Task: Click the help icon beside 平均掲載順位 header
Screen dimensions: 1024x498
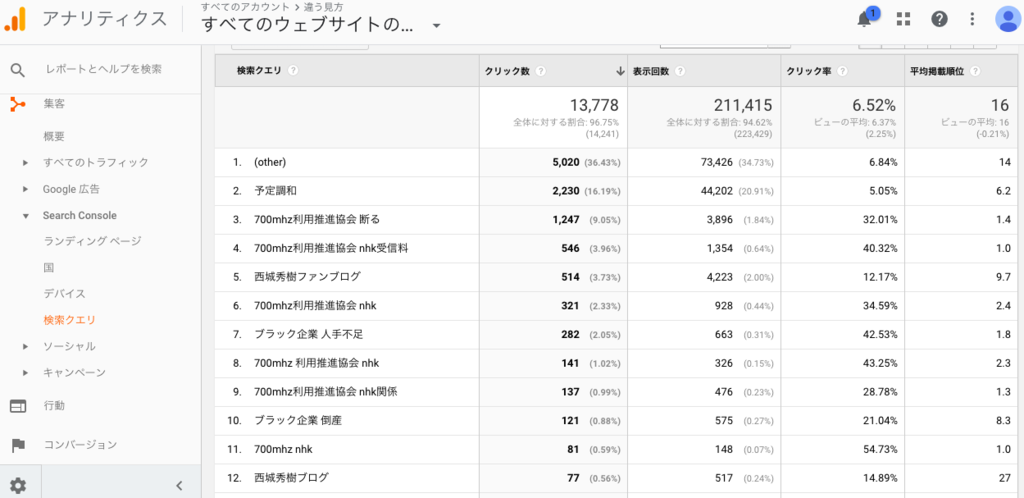Action: pyautogui.click(x=975, y=71)
